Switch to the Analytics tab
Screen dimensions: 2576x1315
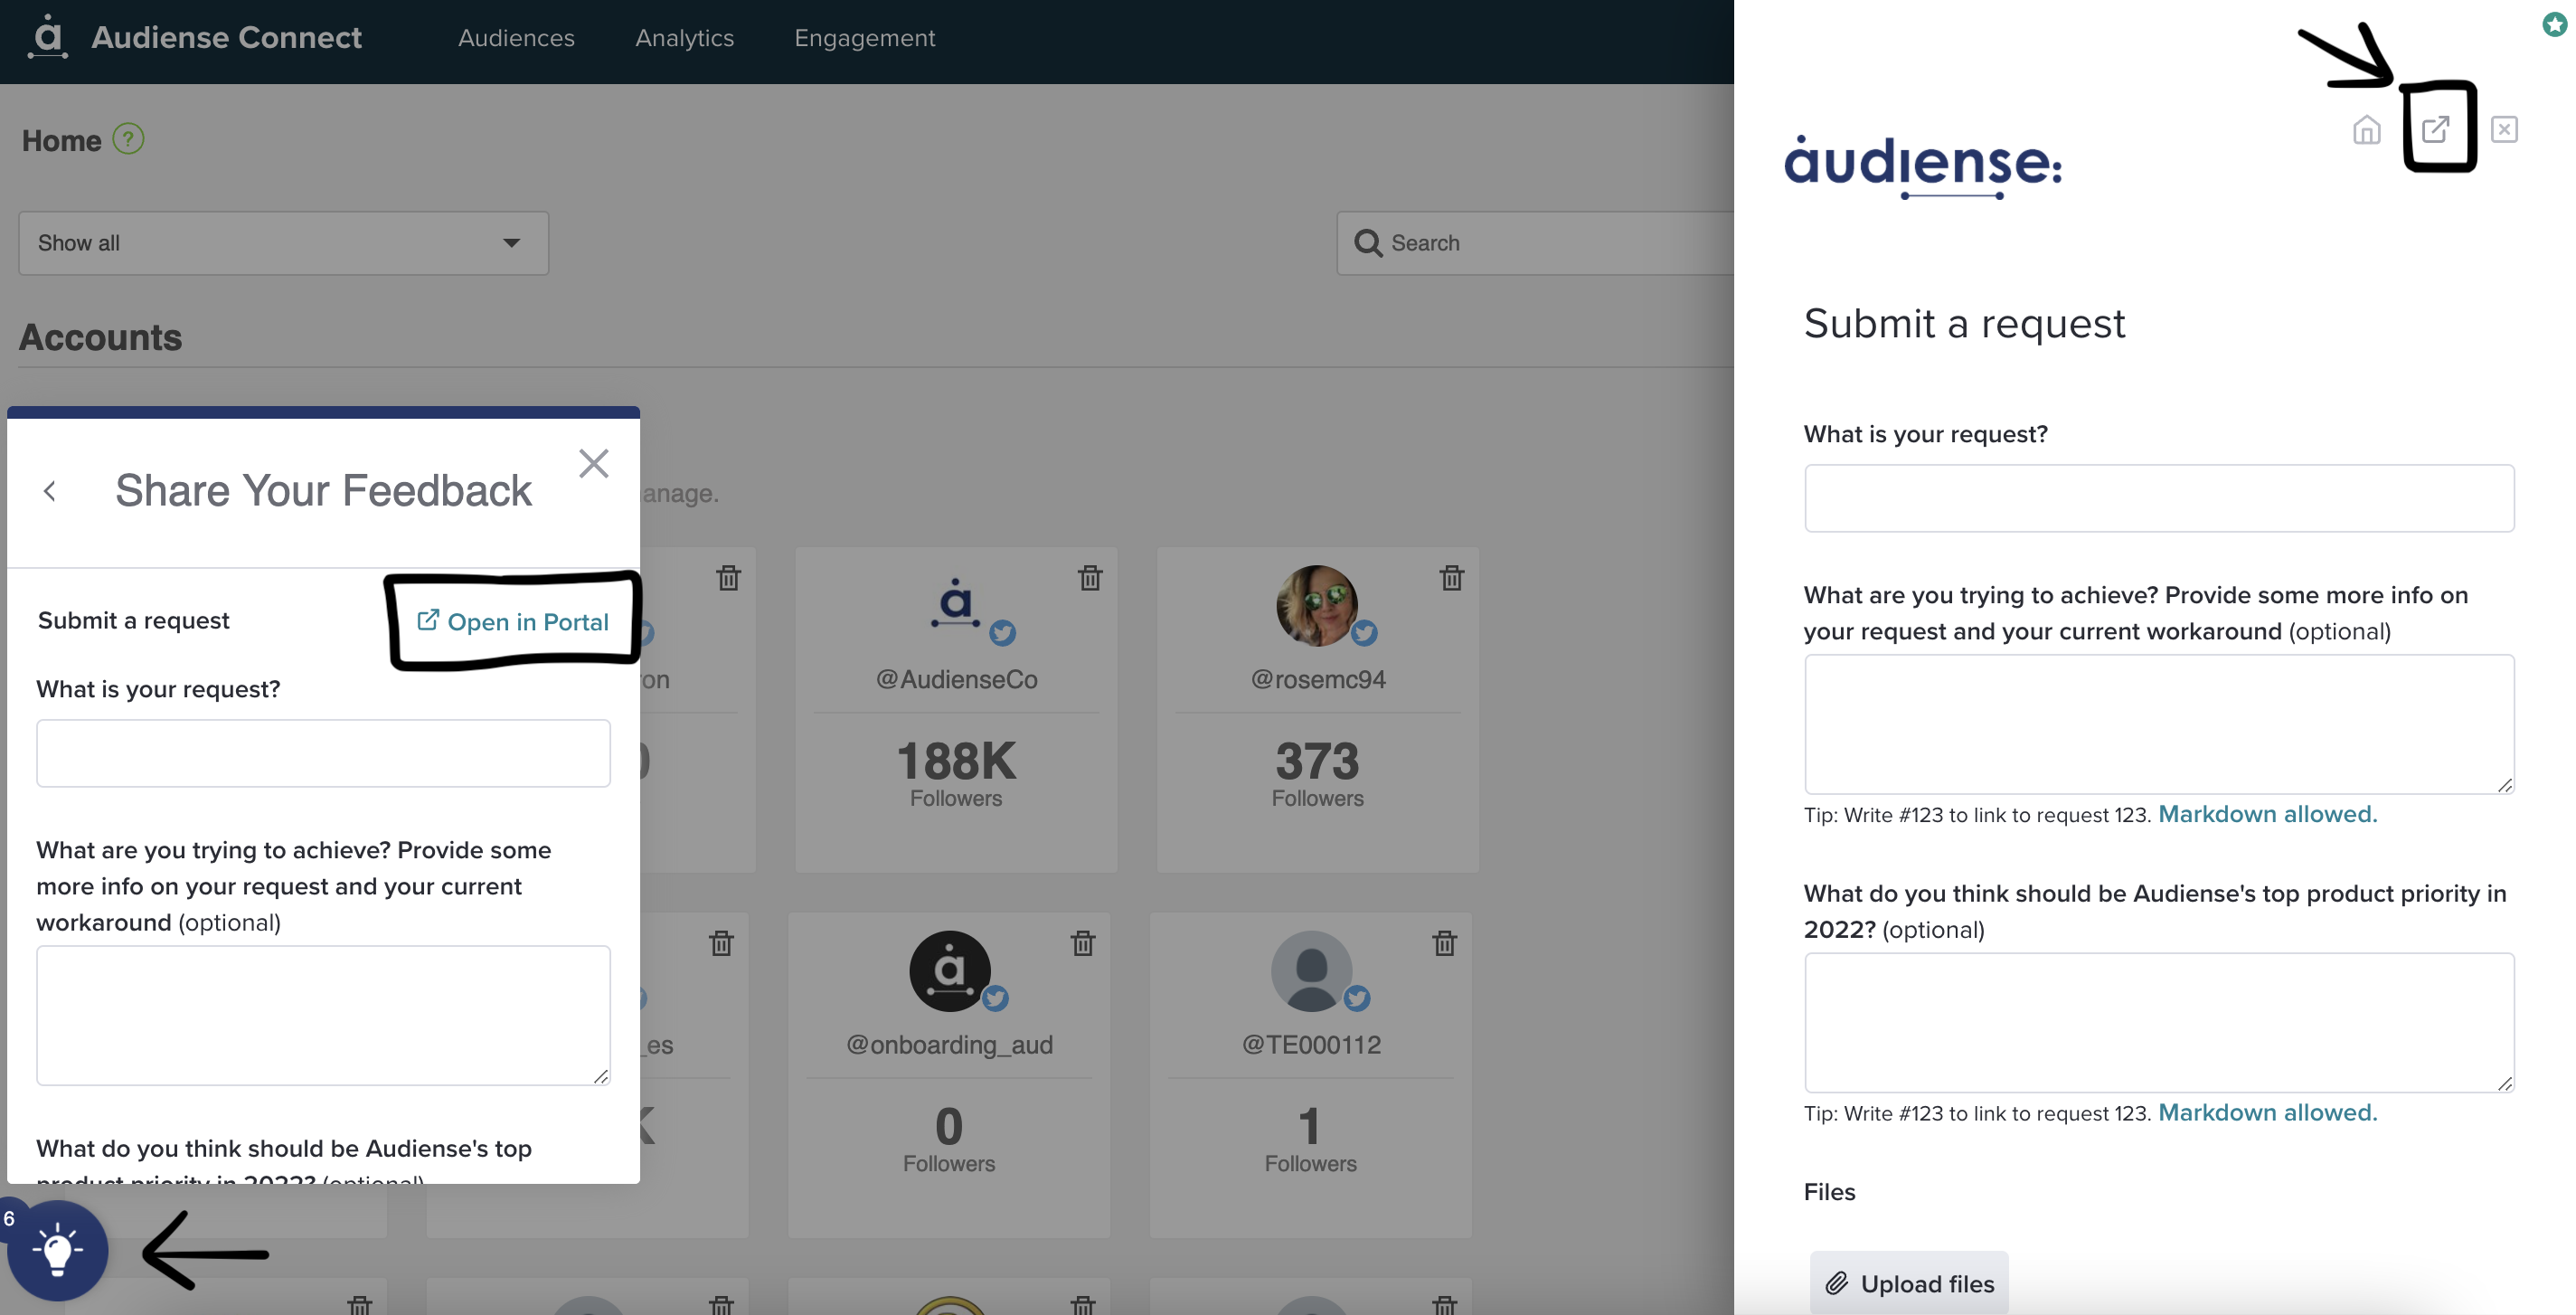[684, 37]
